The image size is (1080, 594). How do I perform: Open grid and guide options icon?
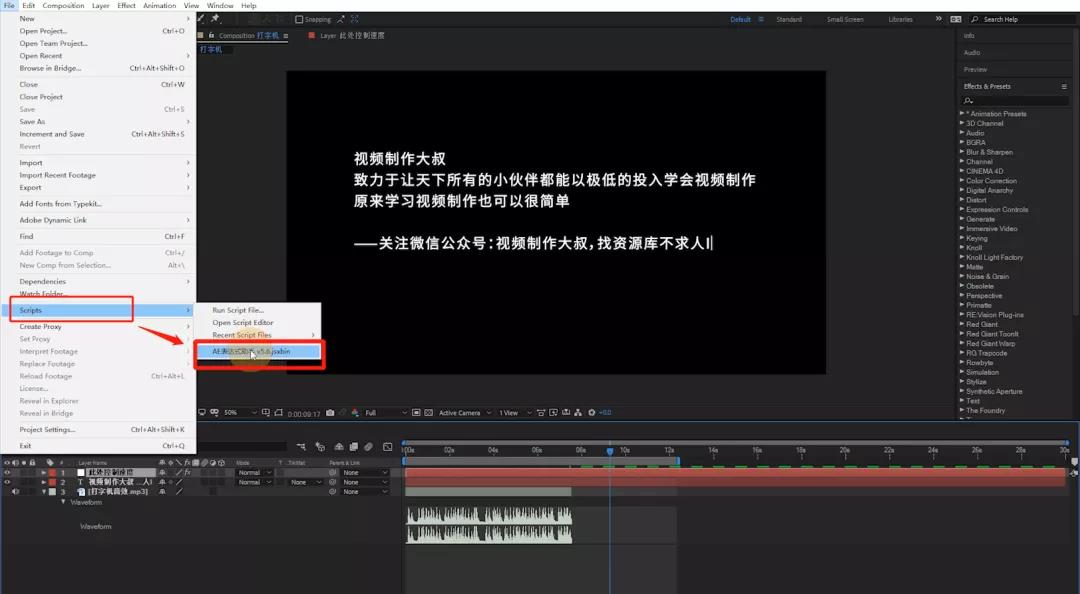(x=266, y=412)
